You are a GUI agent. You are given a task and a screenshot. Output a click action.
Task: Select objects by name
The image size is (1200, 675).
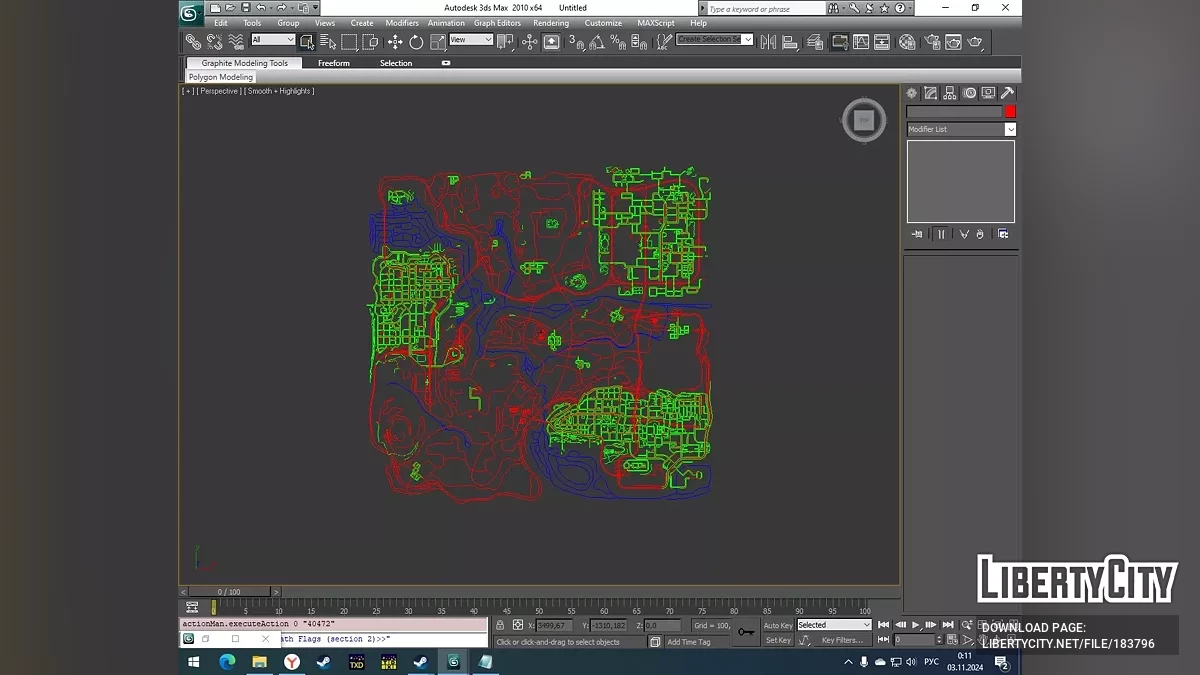coord(330,41)
